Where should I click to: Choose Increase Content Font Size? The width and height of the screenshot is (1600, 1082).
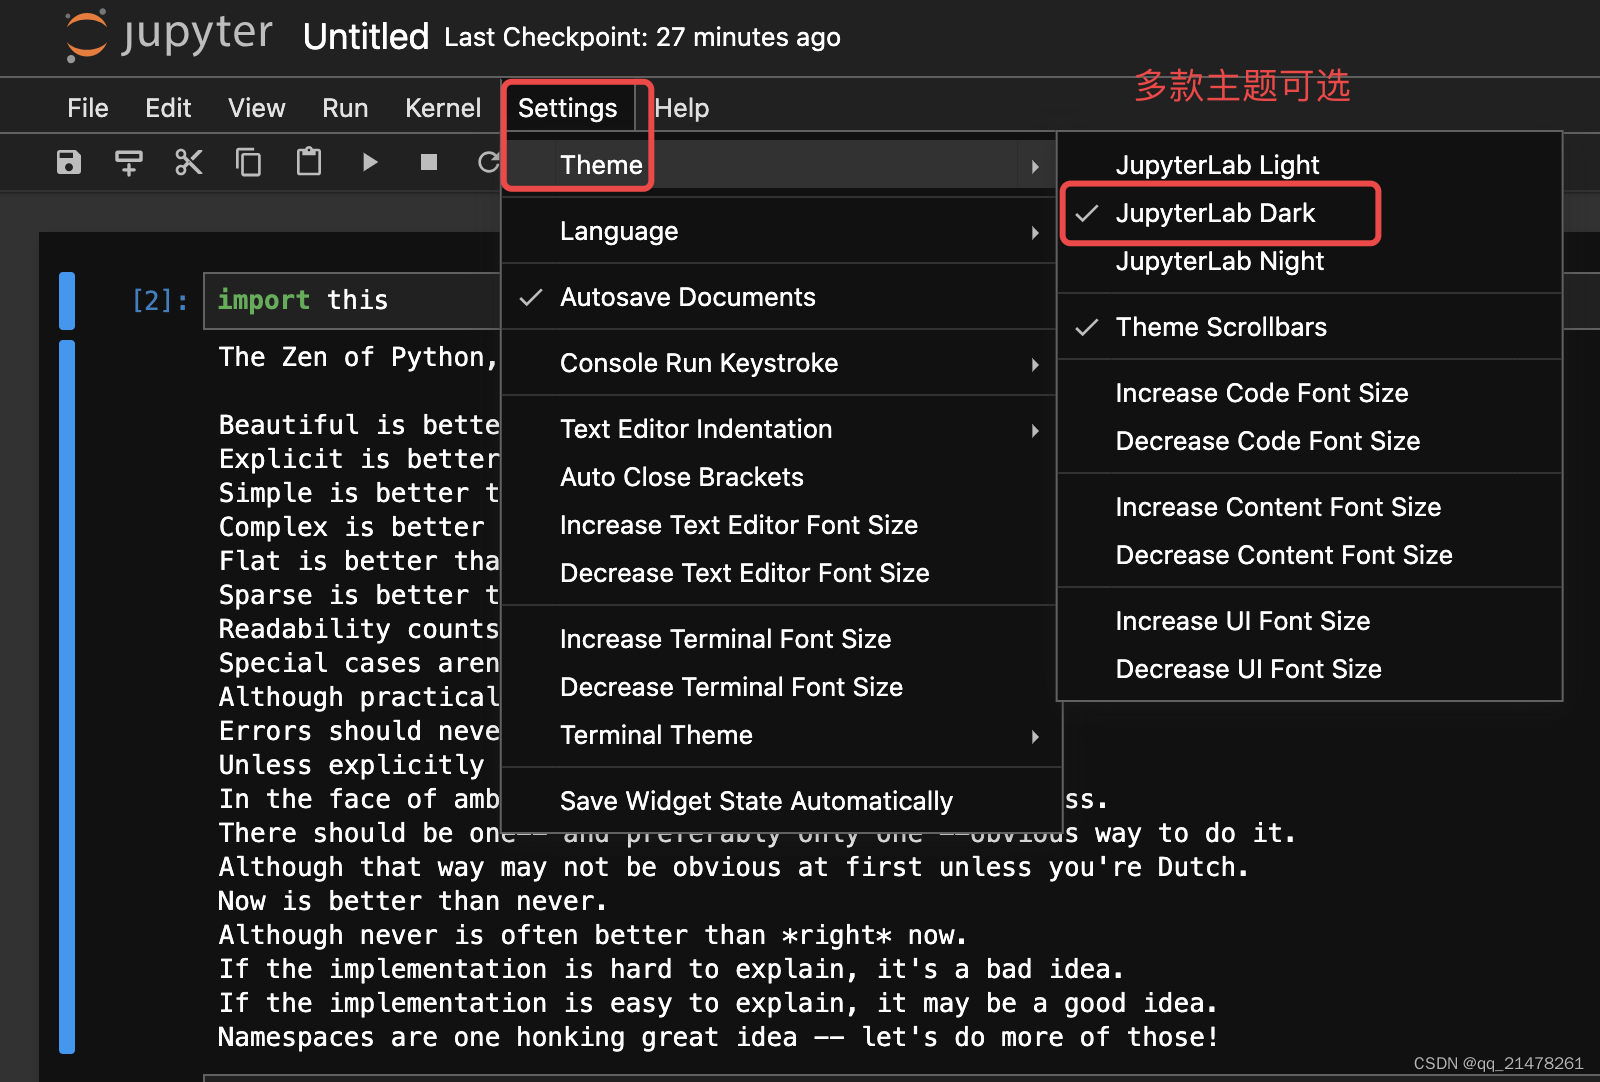(1309, 507)
